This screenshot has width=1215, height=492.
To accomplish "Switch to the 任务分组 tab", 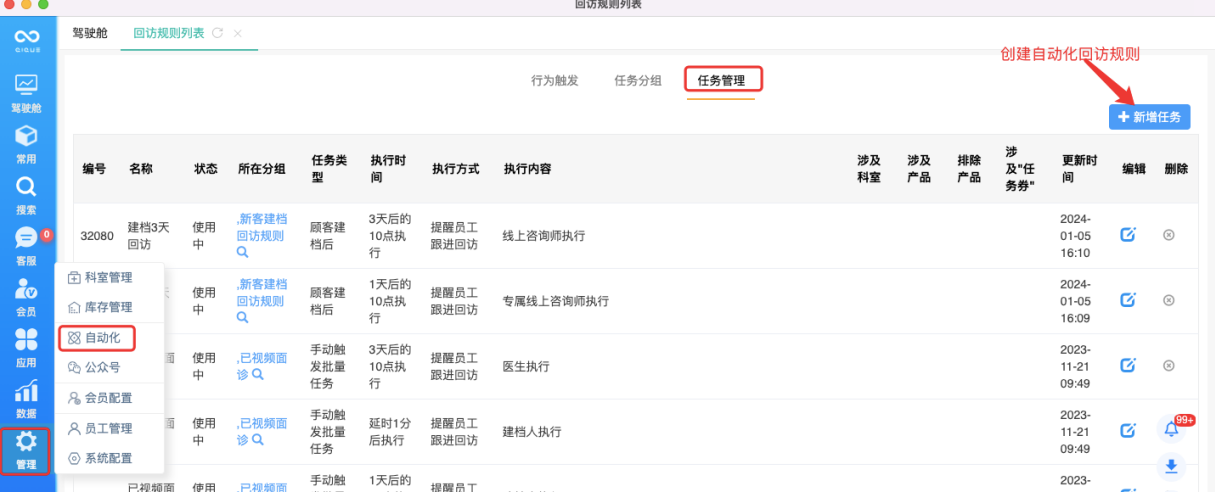I will pos(637,81).
